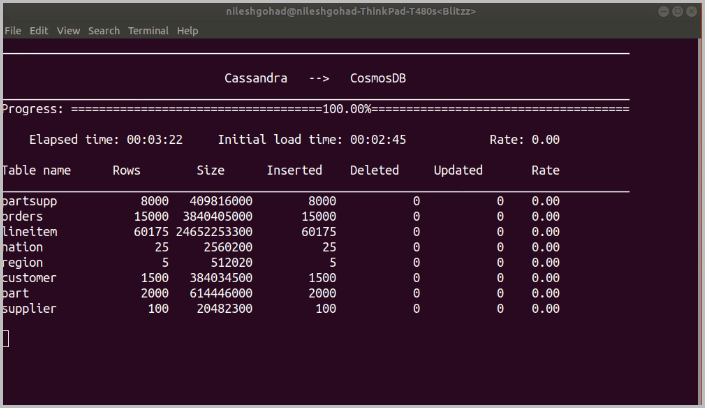The image size is (705, 408).
Task: Open the View menu
Action: click(68, 31)
